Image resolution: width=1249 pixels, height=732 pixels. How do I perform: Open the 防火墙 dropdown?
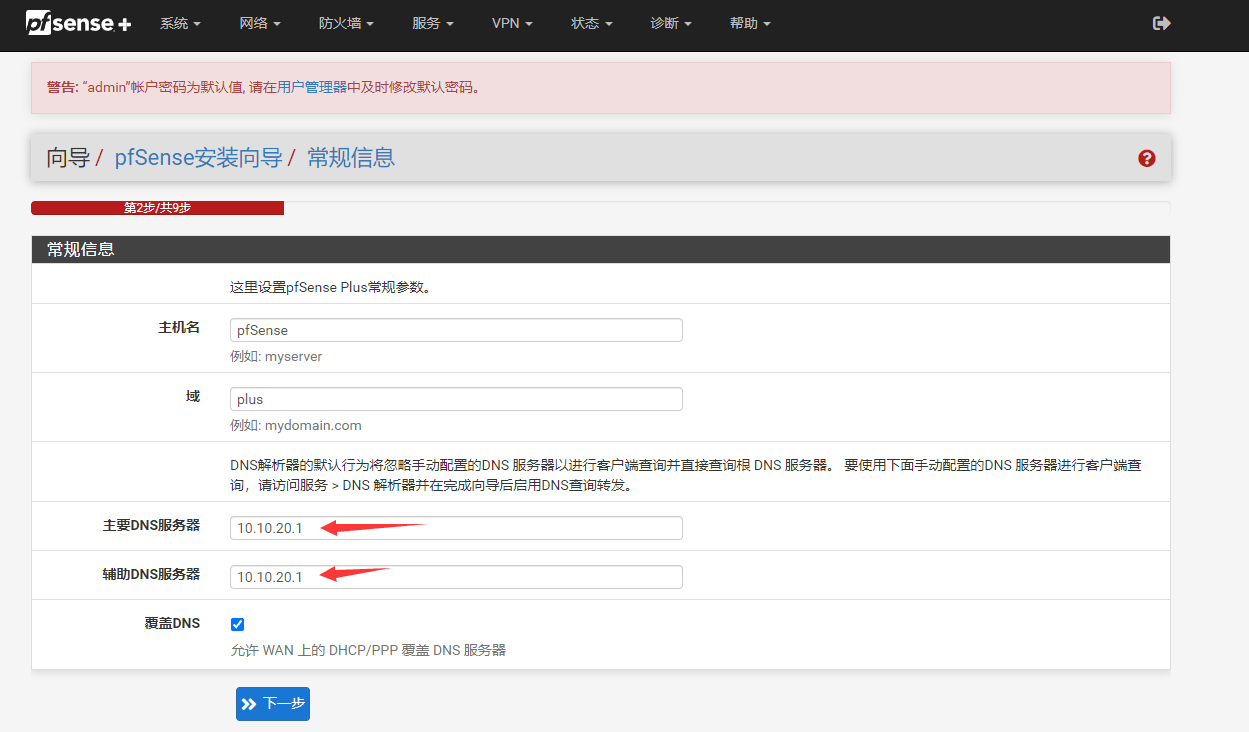point(346,23)
